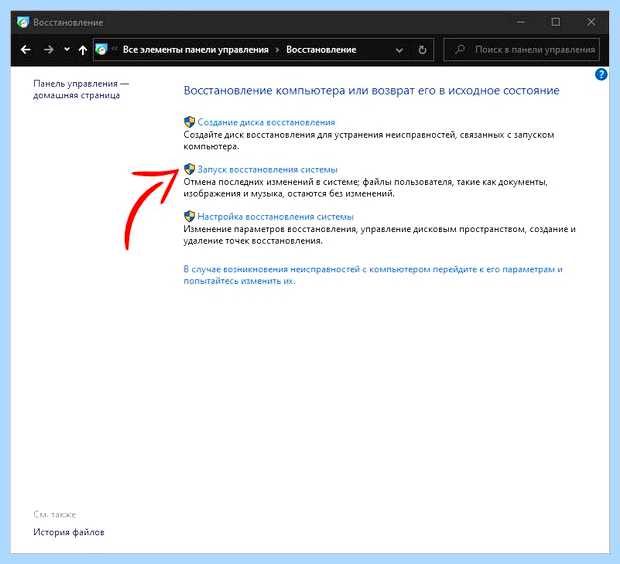This screenshot has width=620, height=564.
Task: Maximize the Восстановление window
Action: [556, 22]
